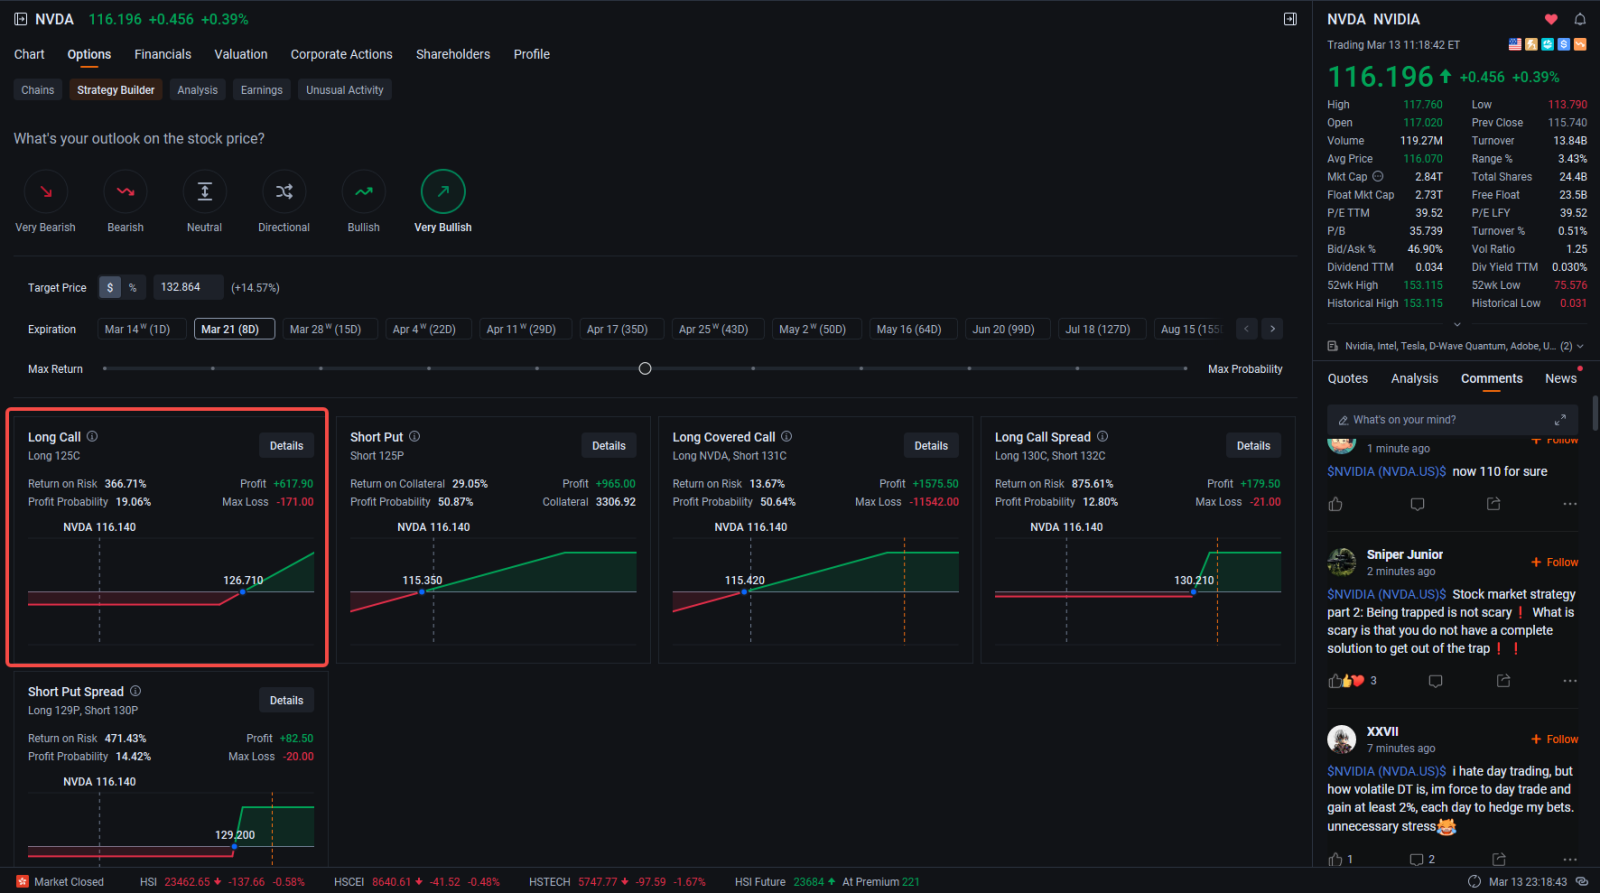The width and height of the screenshot is (1600, 893).
Task: Select the Very Bearish outlook icon
Action: pos(46,192)
